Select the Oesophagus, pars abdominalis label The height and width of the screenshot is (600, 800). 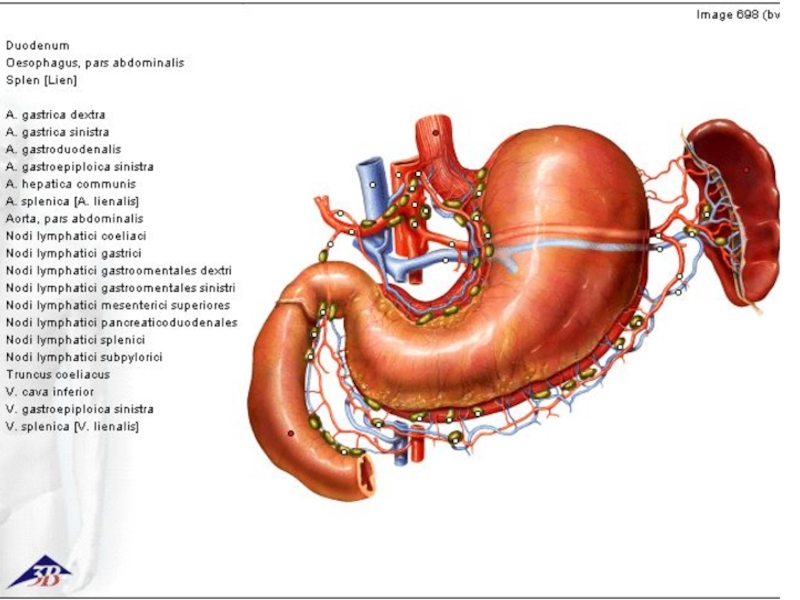pyautogui.click(x=95, y=62)
